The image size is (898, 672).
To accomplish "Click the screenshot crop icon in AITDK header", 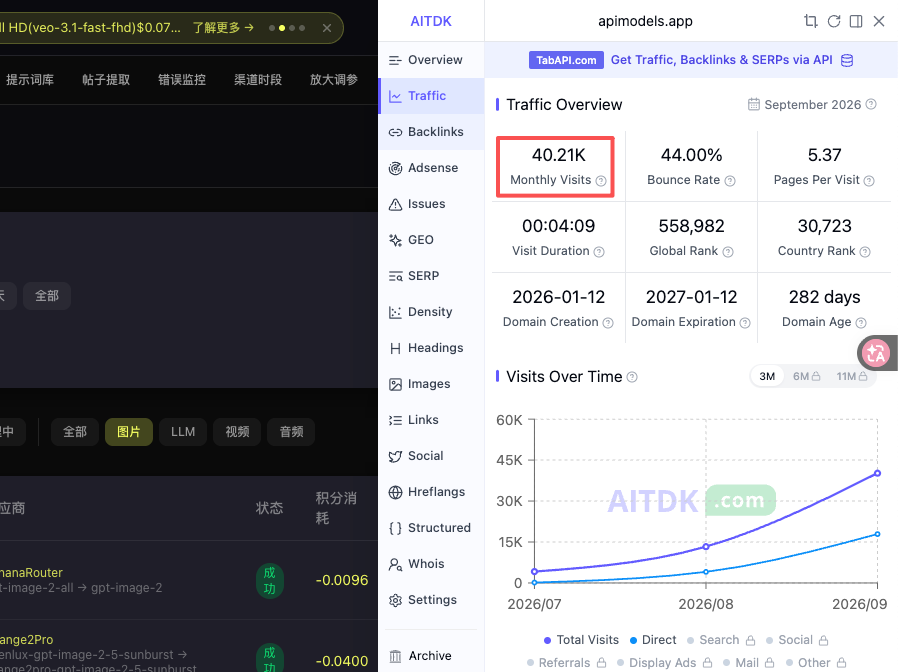I will [x=810, y=21].
